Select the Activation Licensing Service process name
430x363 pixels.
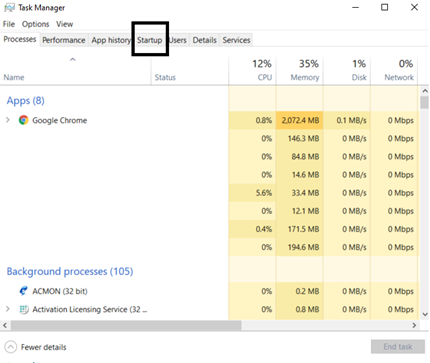click(90, 309)
